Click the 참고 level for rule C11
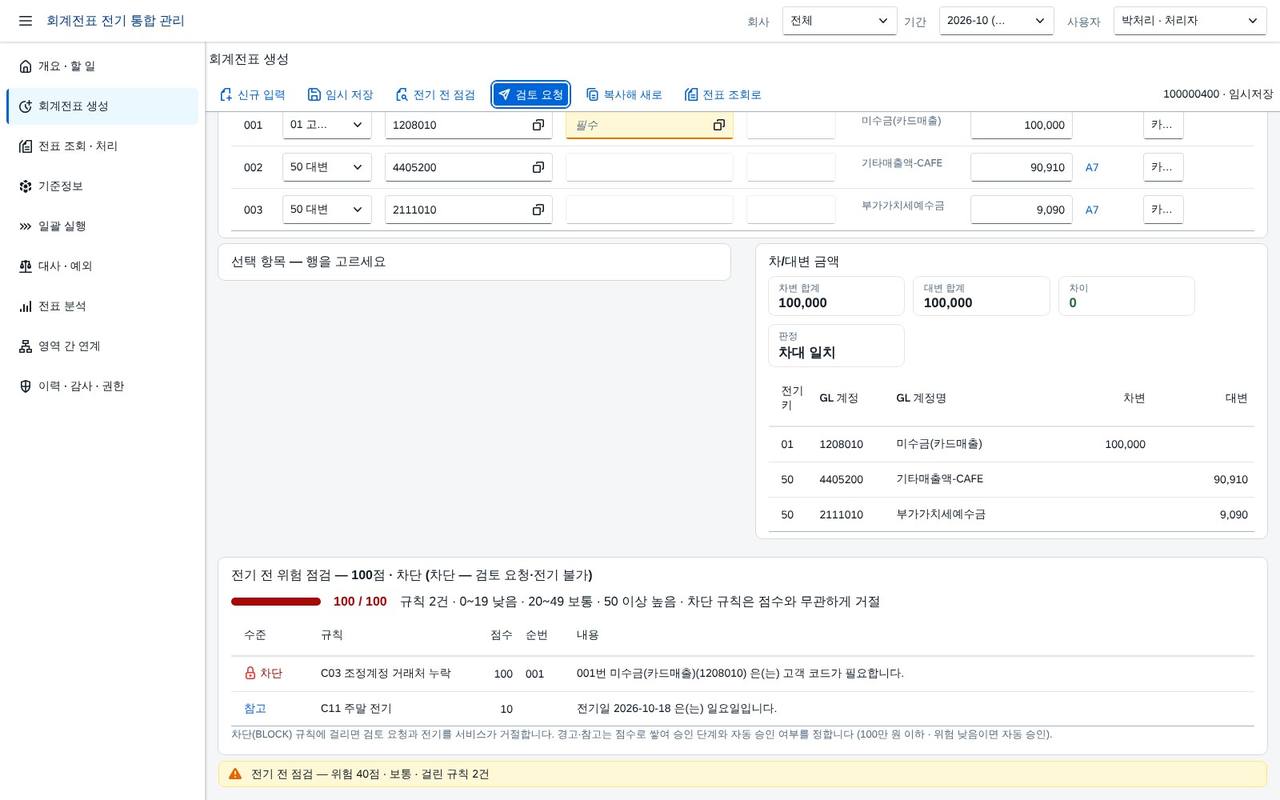The image size is (1280, 800). [255, 709]
